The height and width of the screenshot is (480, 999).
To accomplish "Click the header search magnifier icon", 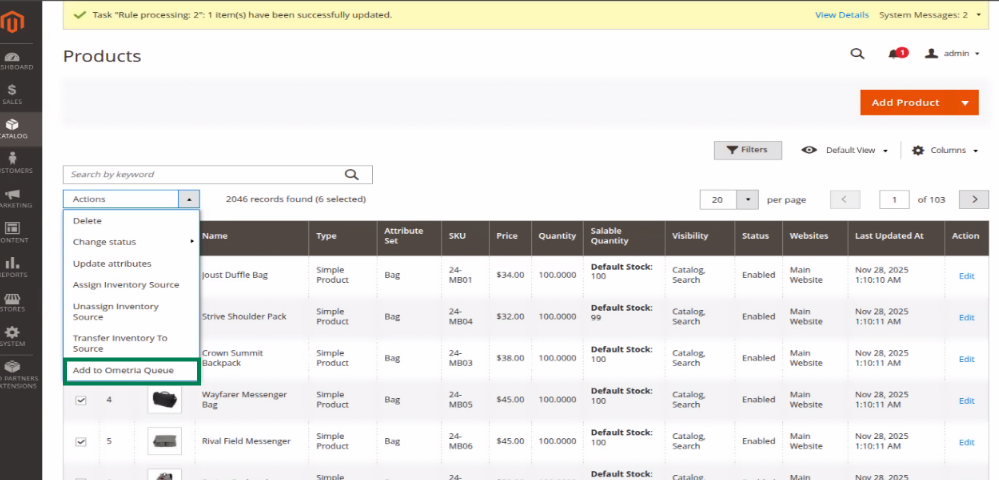I will (858, 54).
